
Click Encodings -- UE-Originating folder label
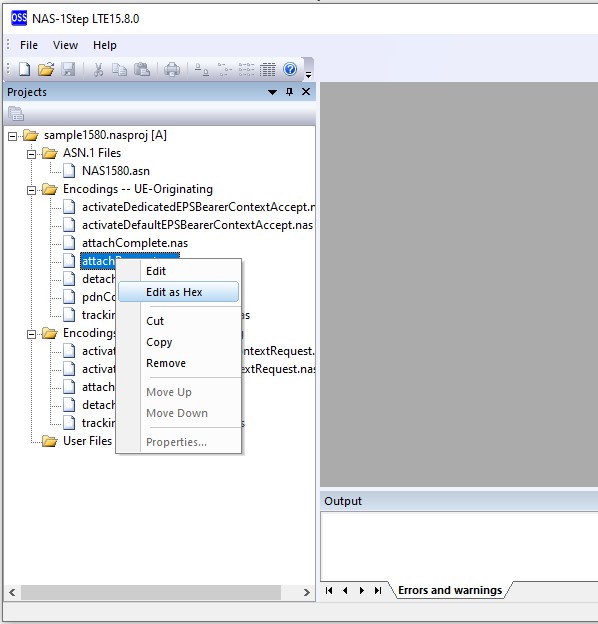(x=138, y=189)
